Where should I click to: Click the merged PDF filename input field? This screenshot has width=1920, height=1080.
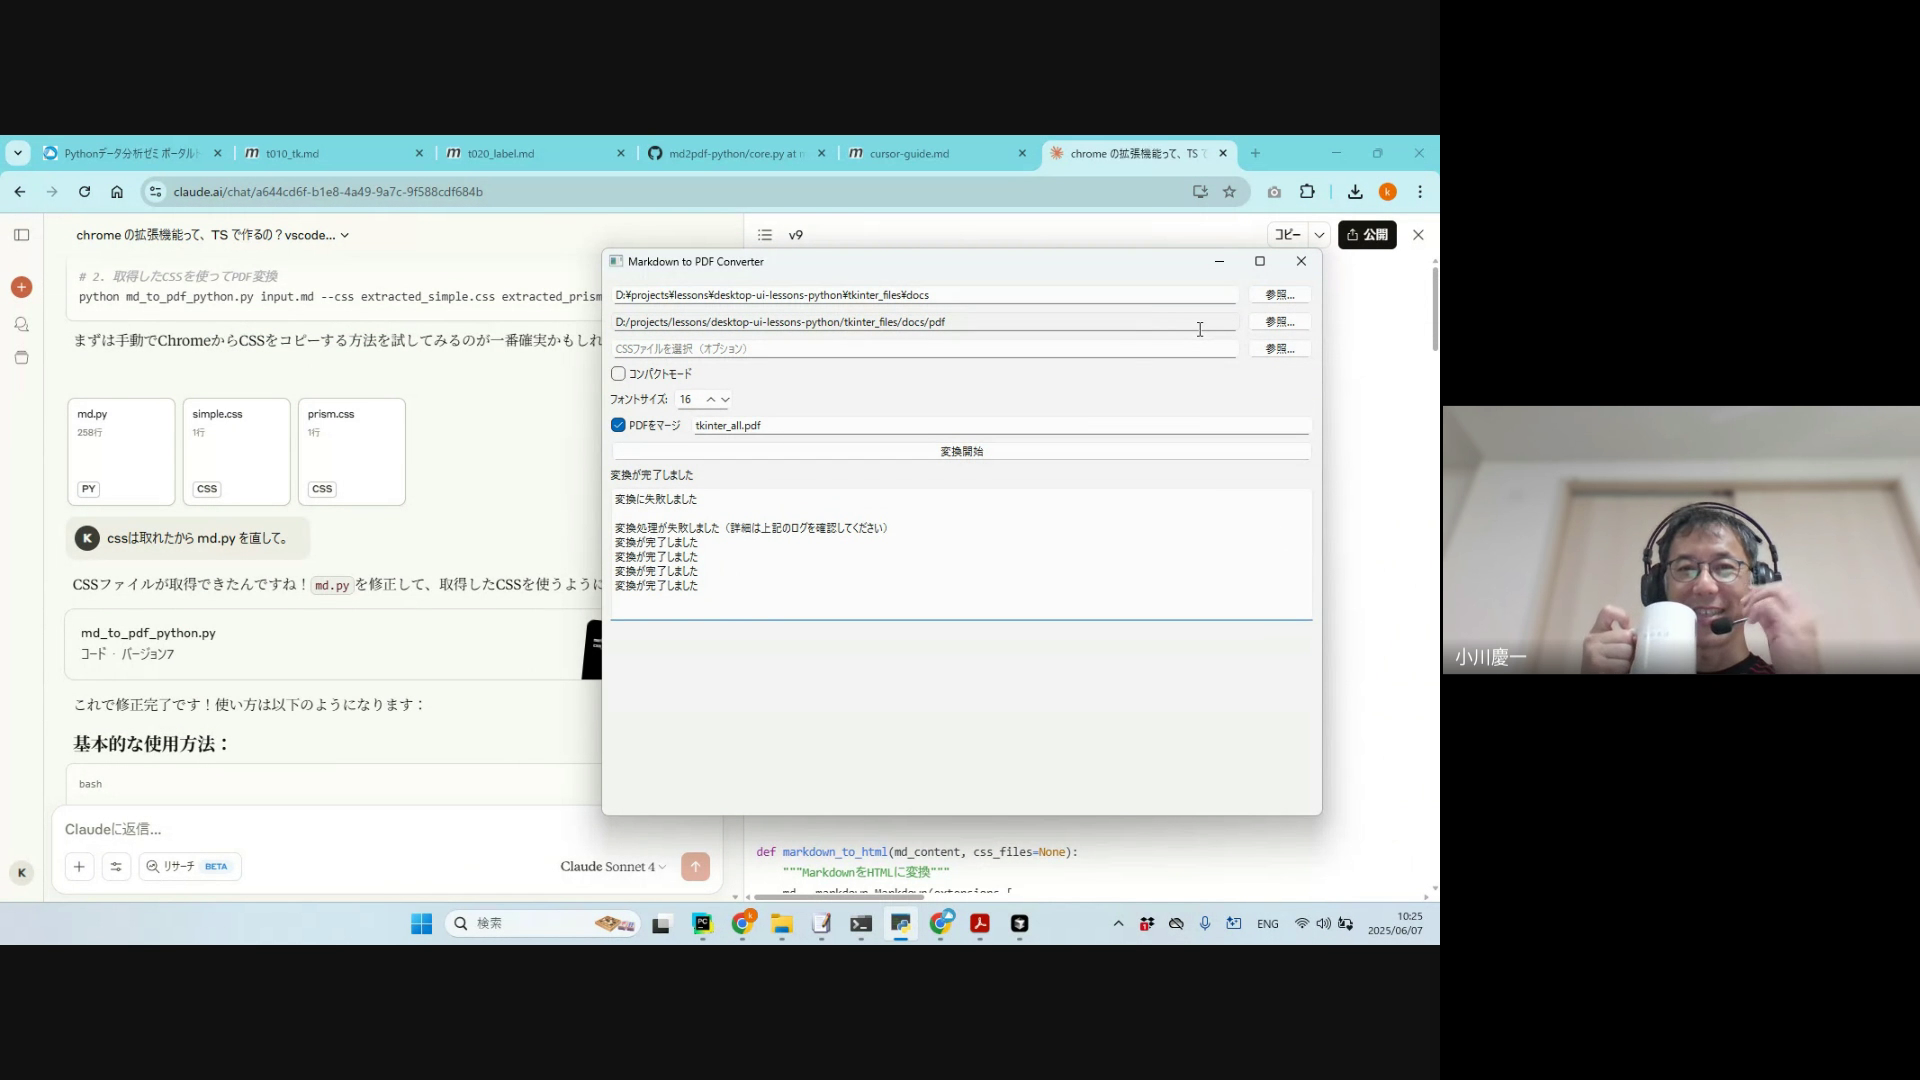tap(1000, 426)
